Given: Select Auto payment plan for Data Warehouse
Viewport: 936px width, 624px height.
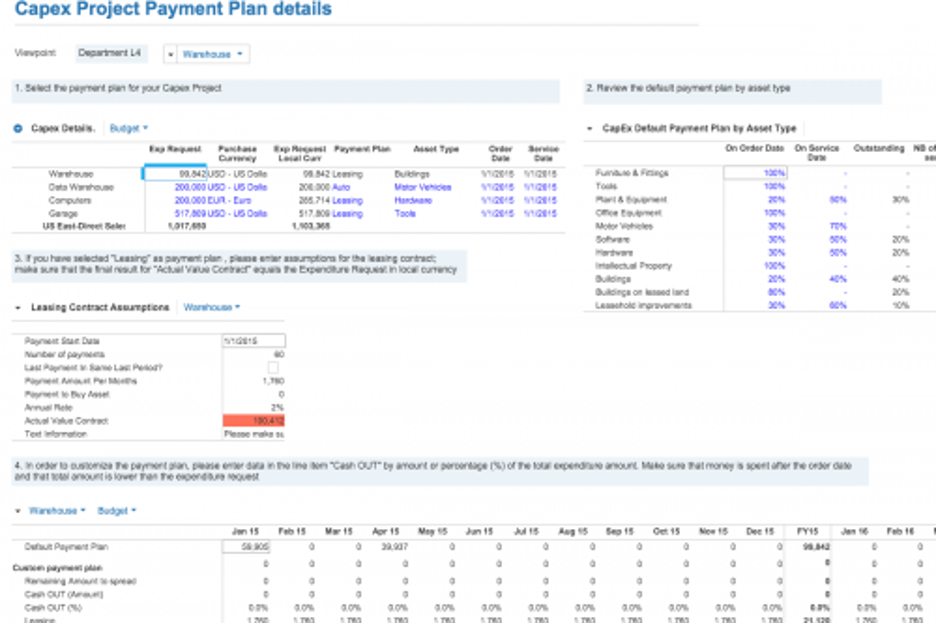Looking at the screenshot, I should tap(341, 187).
